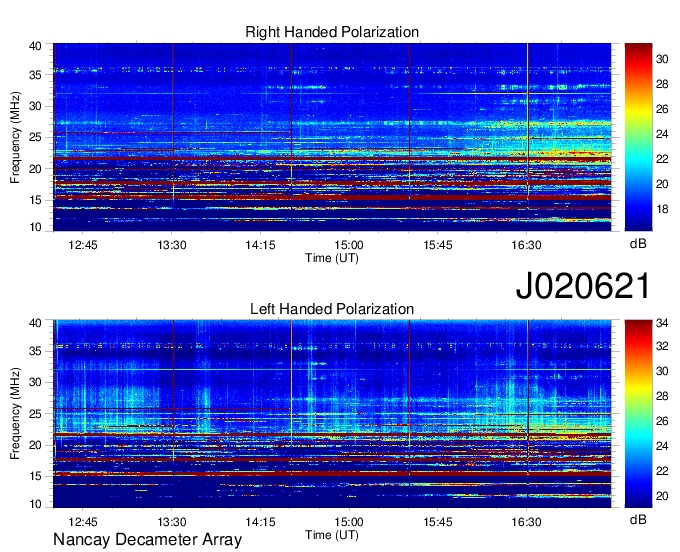The width and height of the screenshot is (680, 552).
Task: Click "Time (UT)" label under the Left Handed plot
Action: 332,535
